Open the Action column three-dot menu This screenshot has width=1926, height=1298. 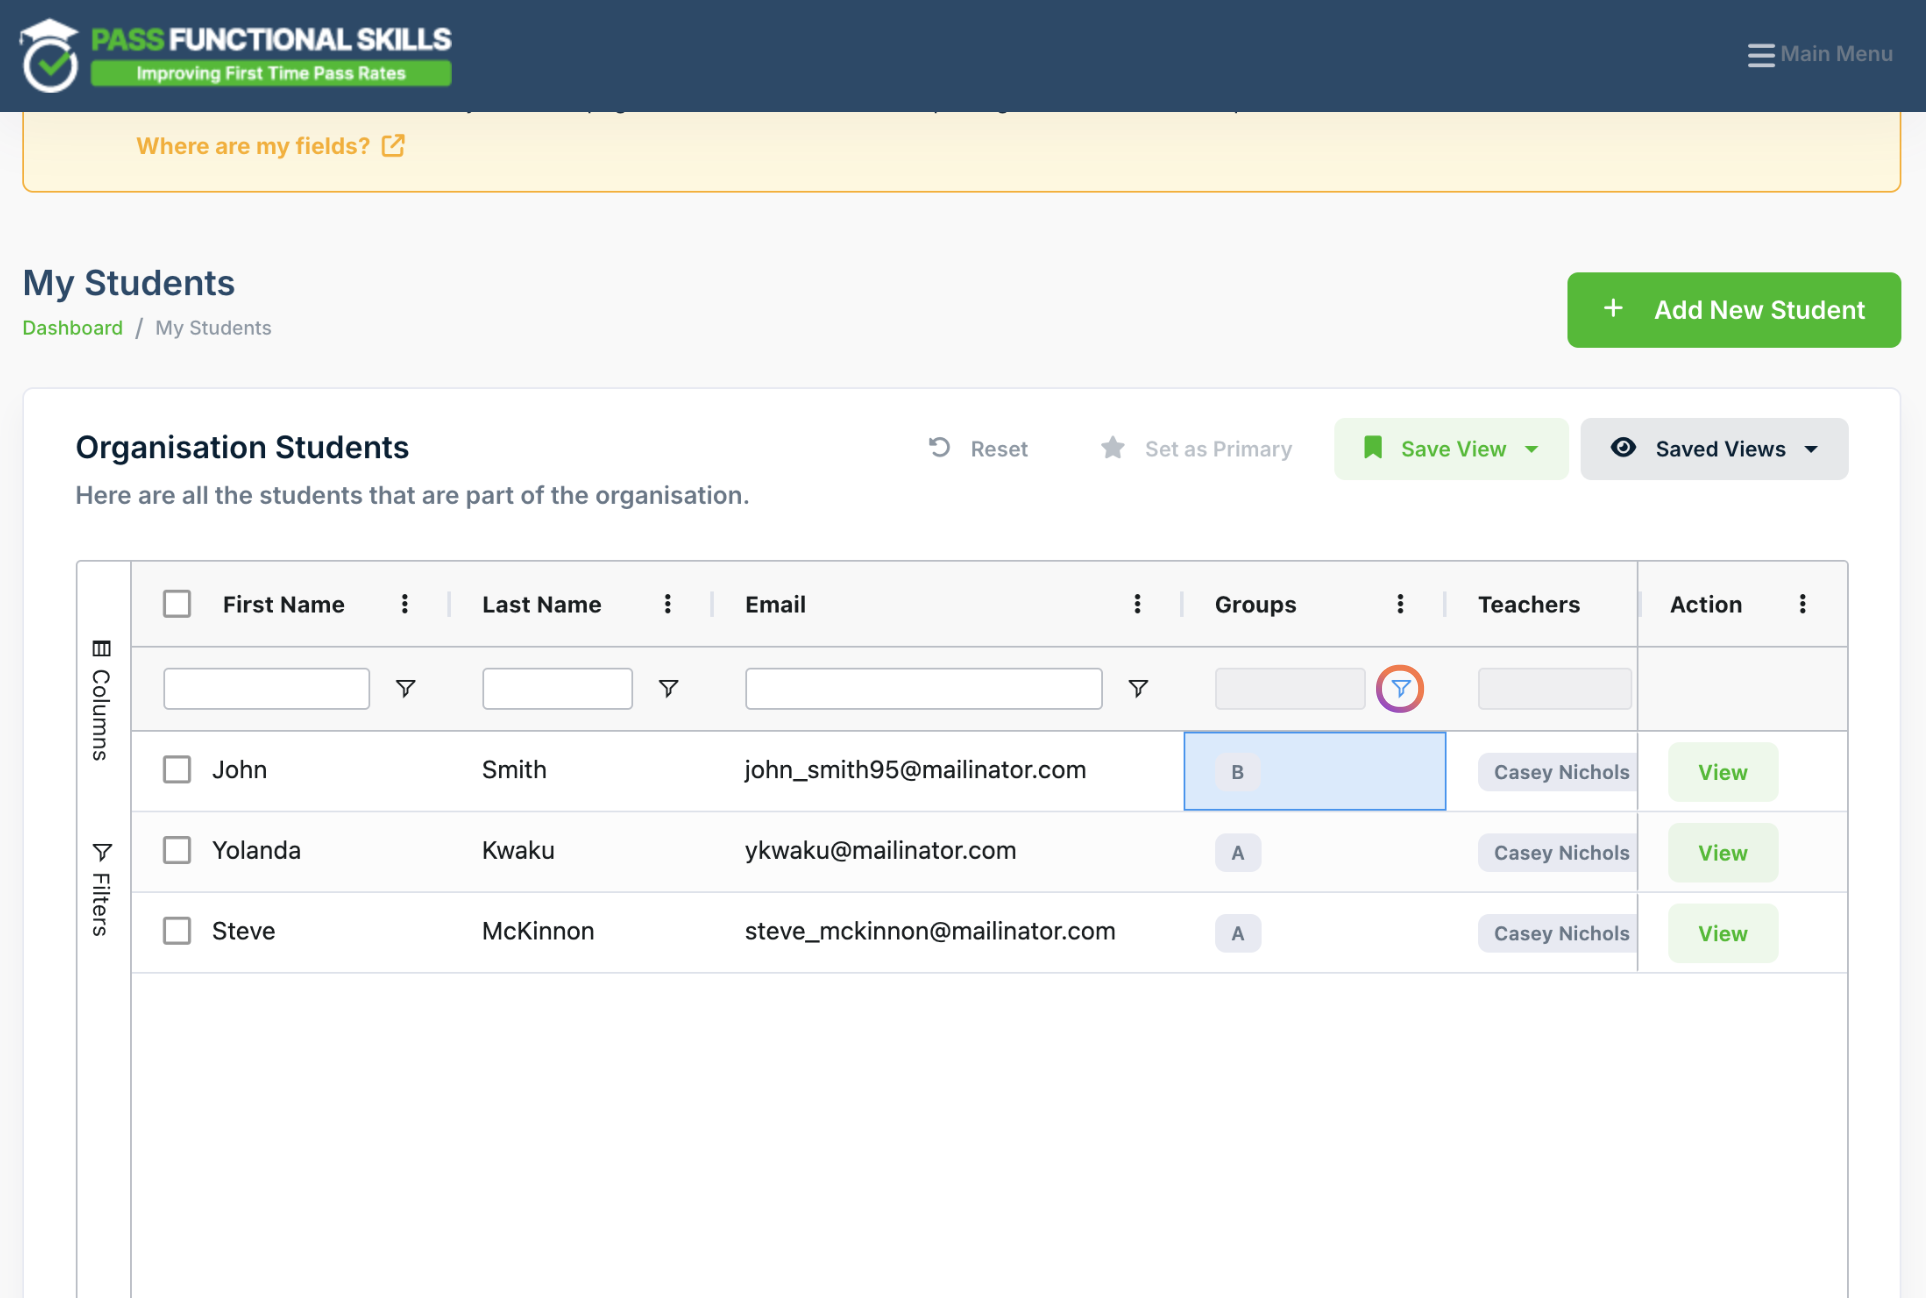pos(1802,604)
